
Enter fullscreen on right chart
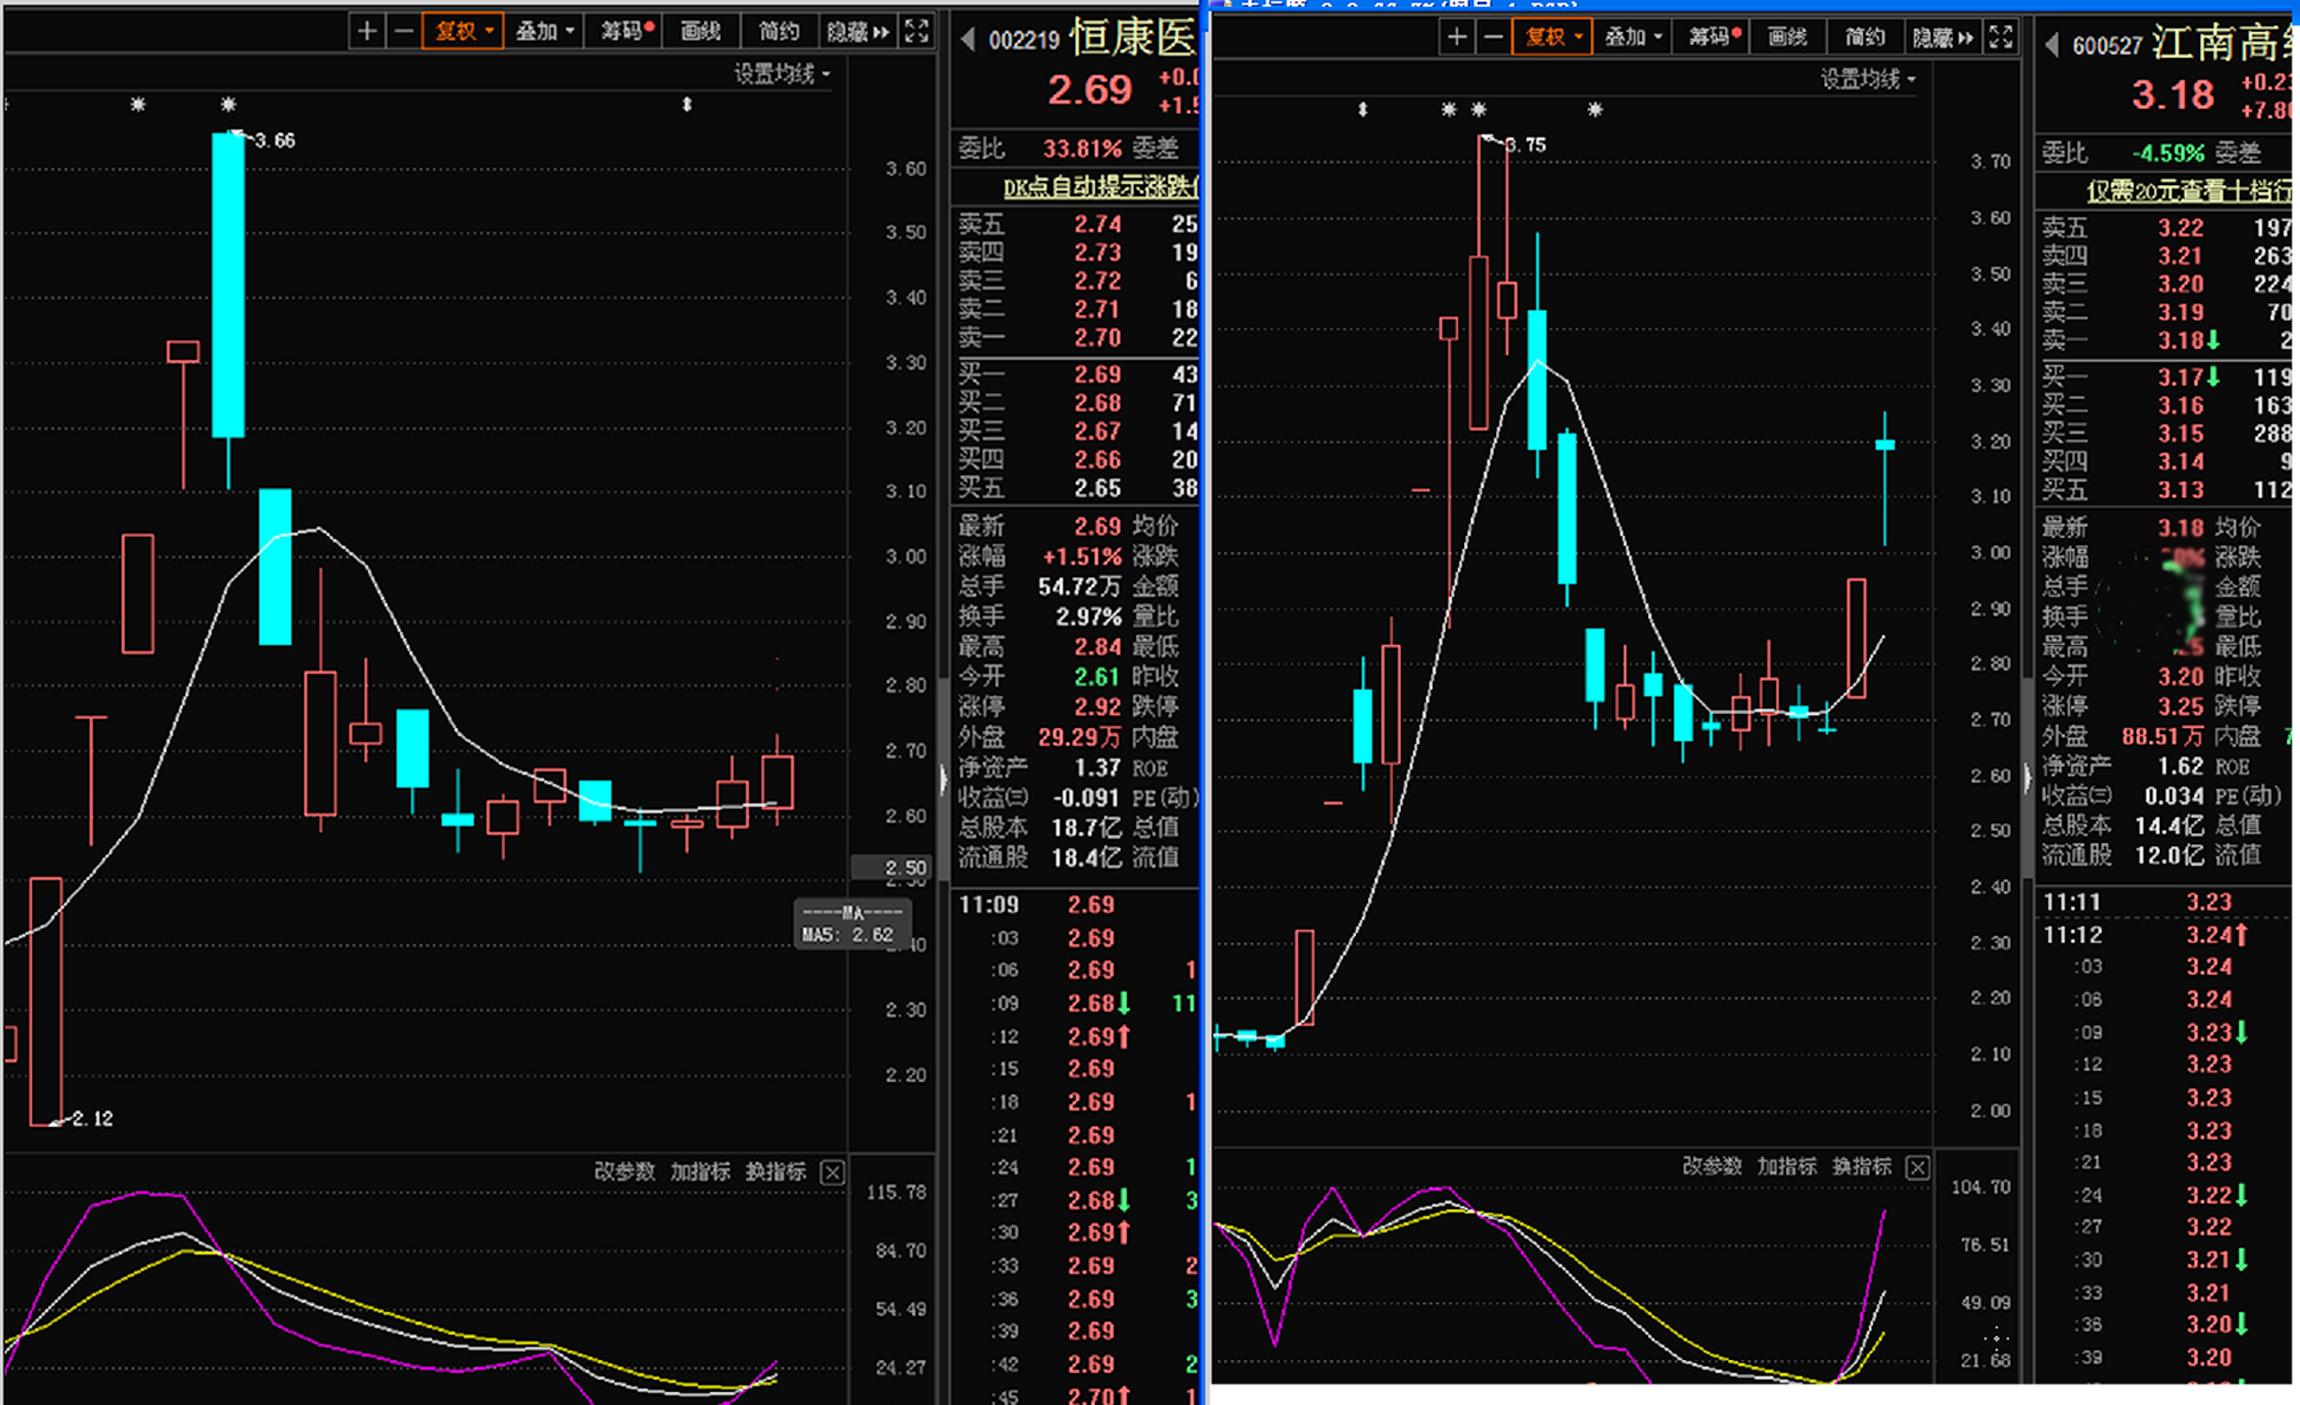point(2001,38)
